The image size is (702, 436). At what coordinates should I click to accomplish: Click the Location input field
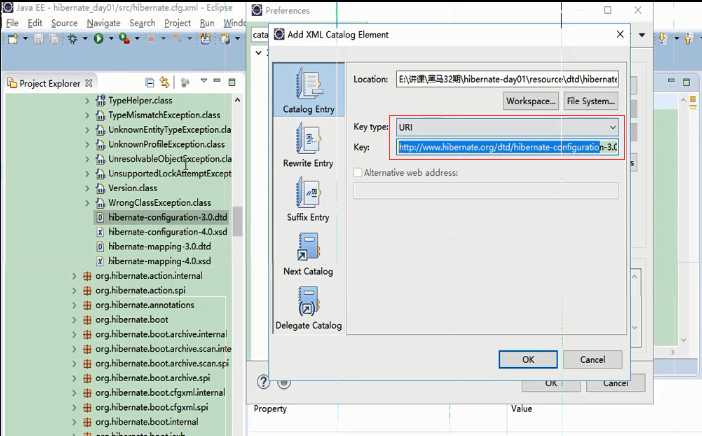click(507, 79)
